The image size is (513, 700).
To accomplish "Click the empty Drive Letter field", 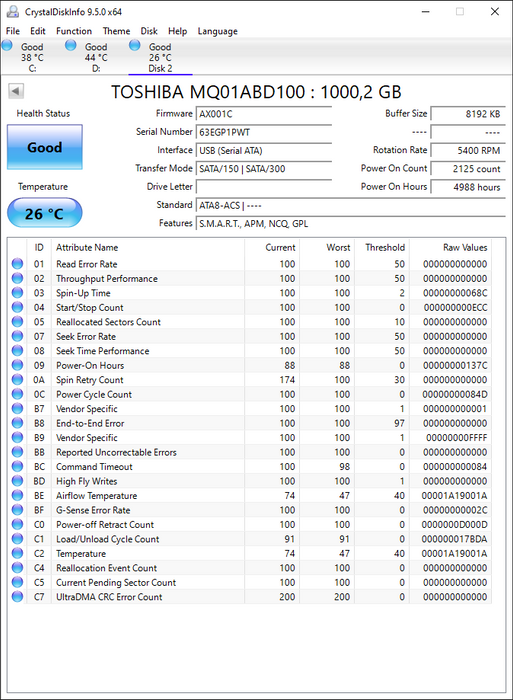I will pyautogui.click(x=263, y=187).
